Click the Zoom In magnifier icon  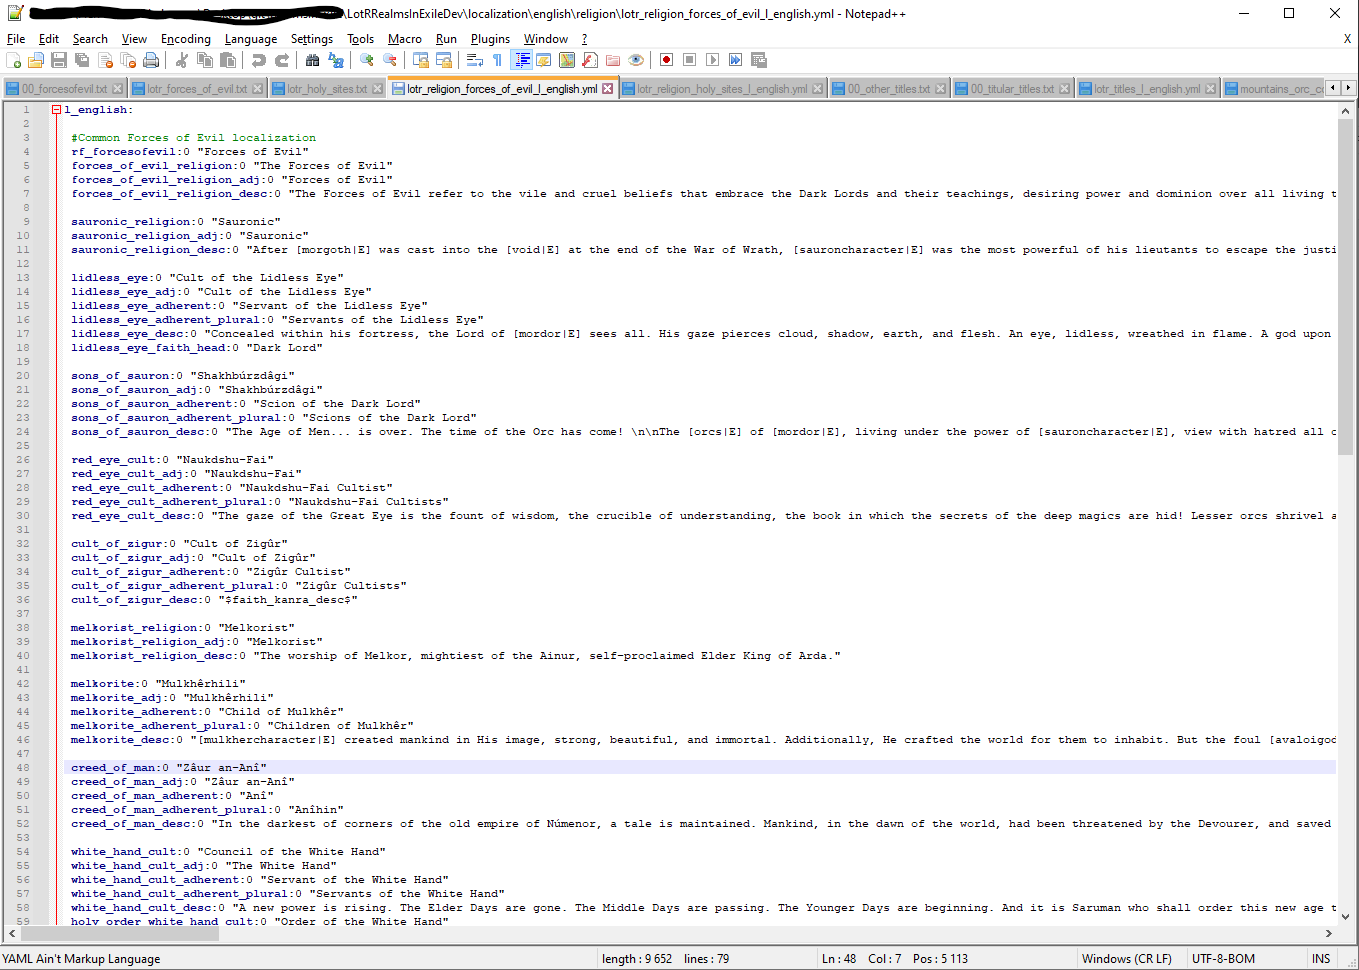click(x=367, y=61)
